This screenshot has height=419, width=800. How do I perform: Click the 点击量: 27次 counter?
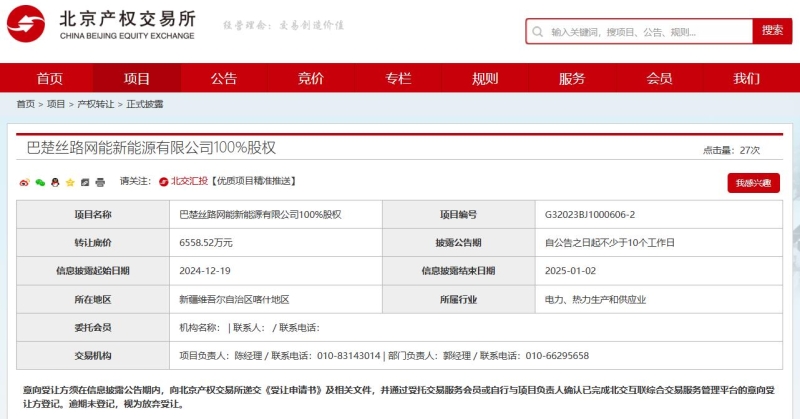tap(731, 150)
